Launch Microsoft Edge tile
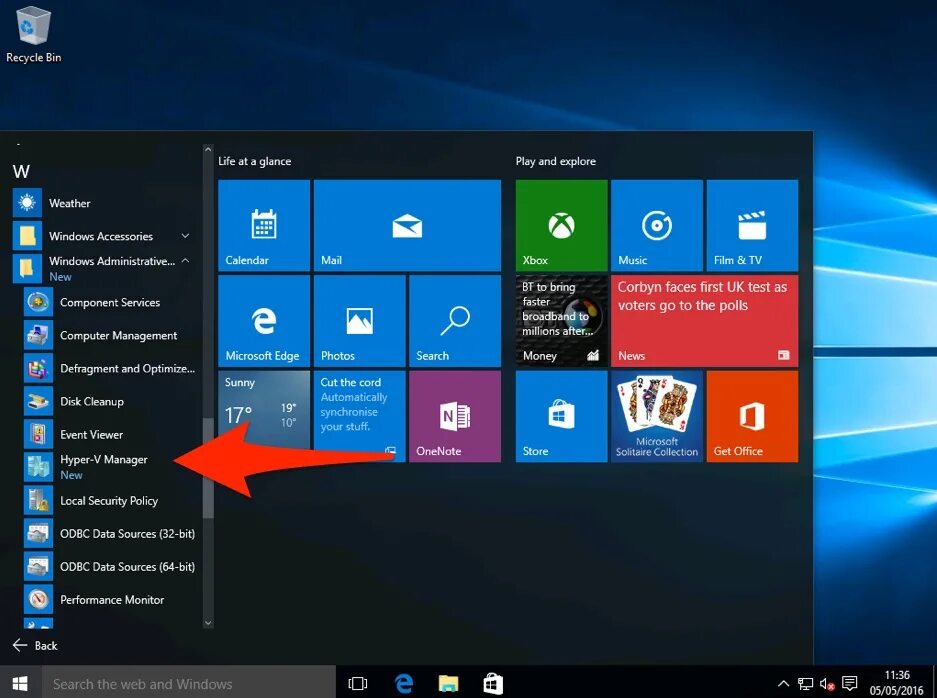The image size is (937, 698). click(264, 321)
